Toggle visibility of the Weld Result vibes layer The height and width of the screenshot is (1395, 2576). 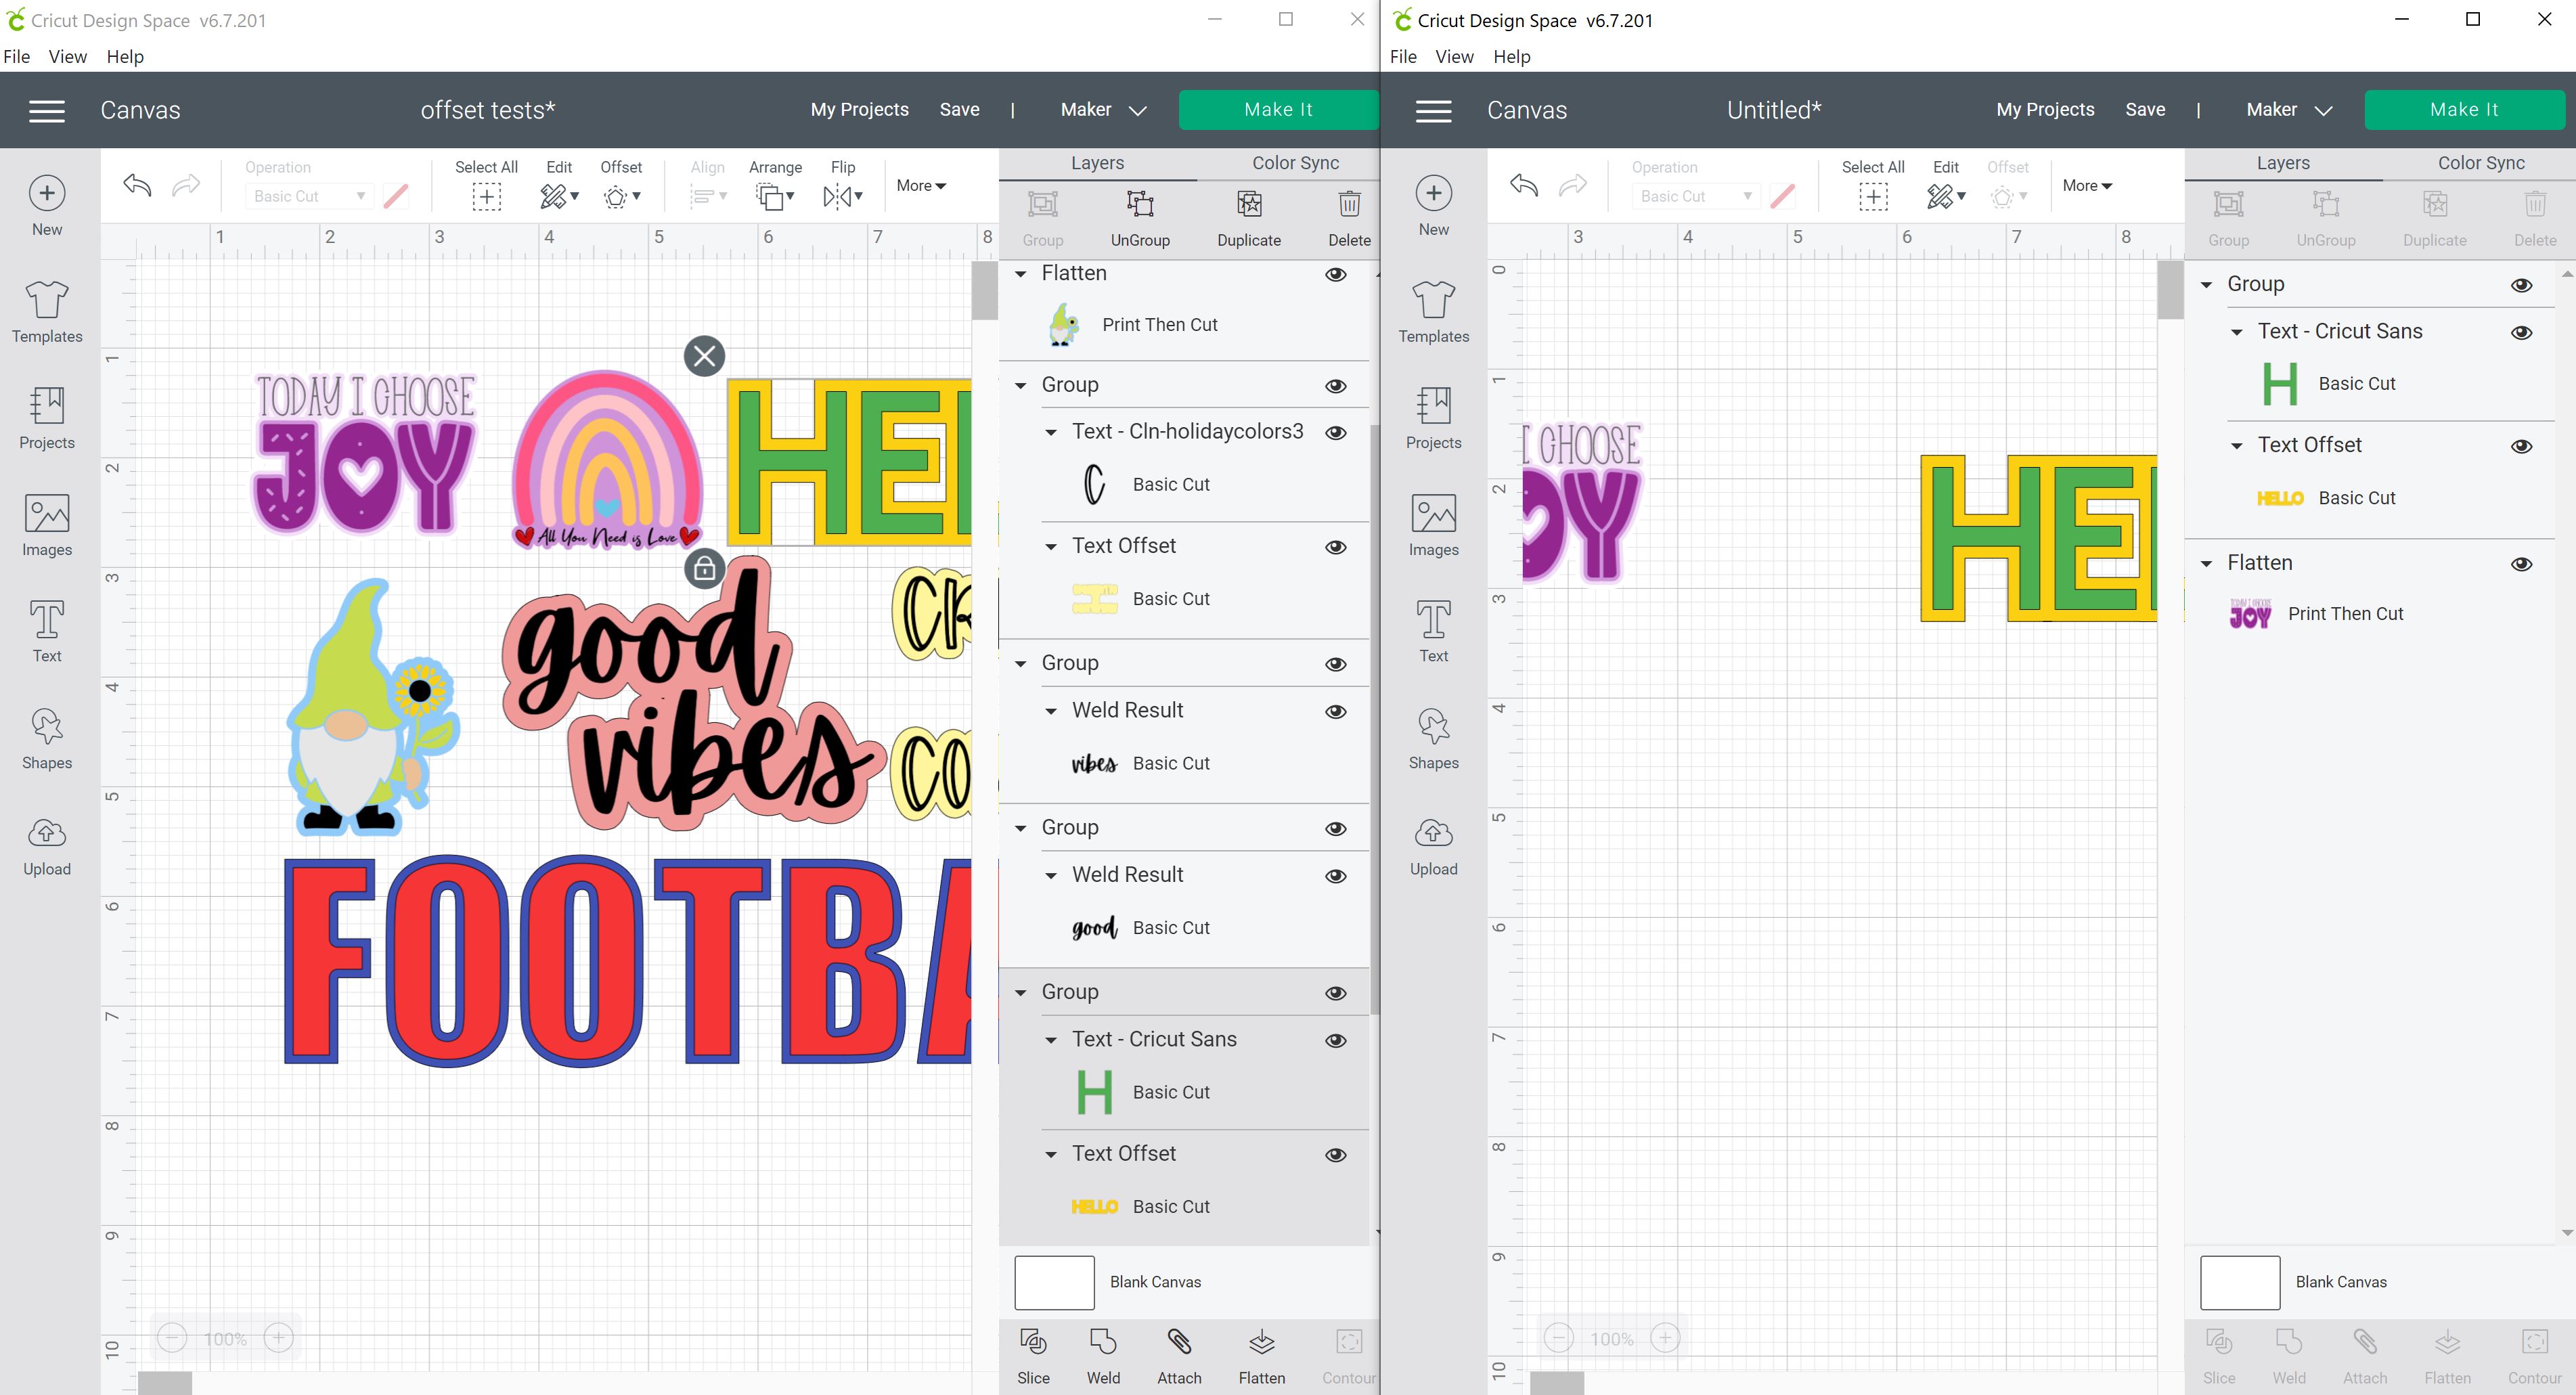coord(1335,711)
